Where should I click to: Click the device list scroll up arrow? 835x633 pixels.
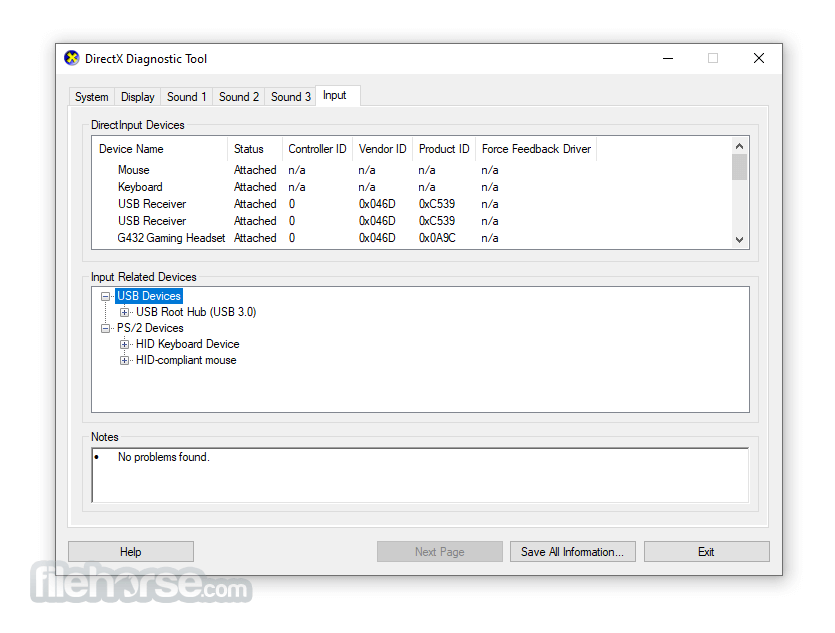739,146
